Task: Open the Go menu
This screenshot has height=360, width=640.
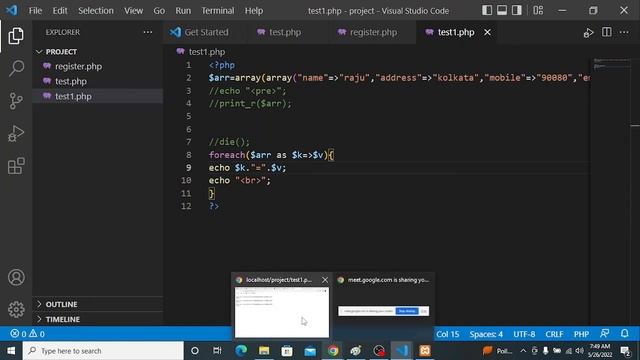Action: 159,11
